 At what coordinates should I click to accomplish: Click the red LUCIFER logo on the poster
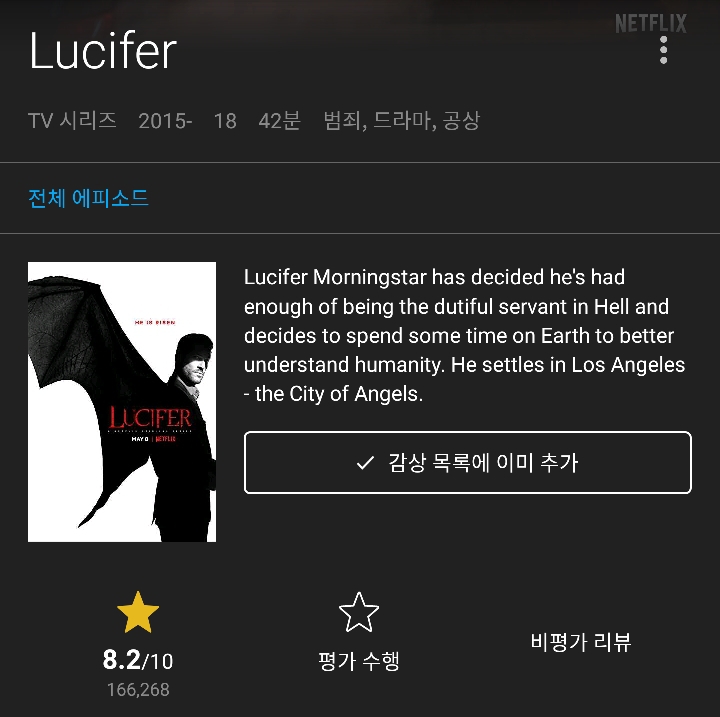(x=150, y=418)
